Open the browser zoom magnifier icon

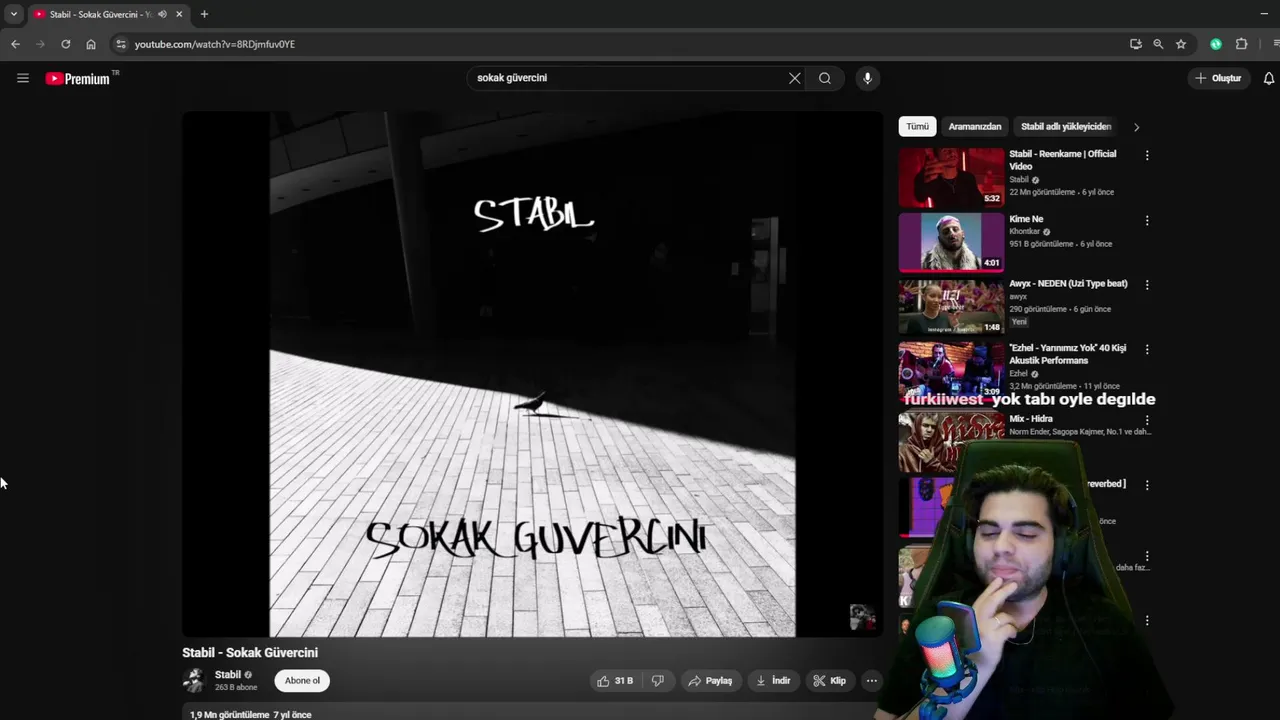(x=1158, y=44)
